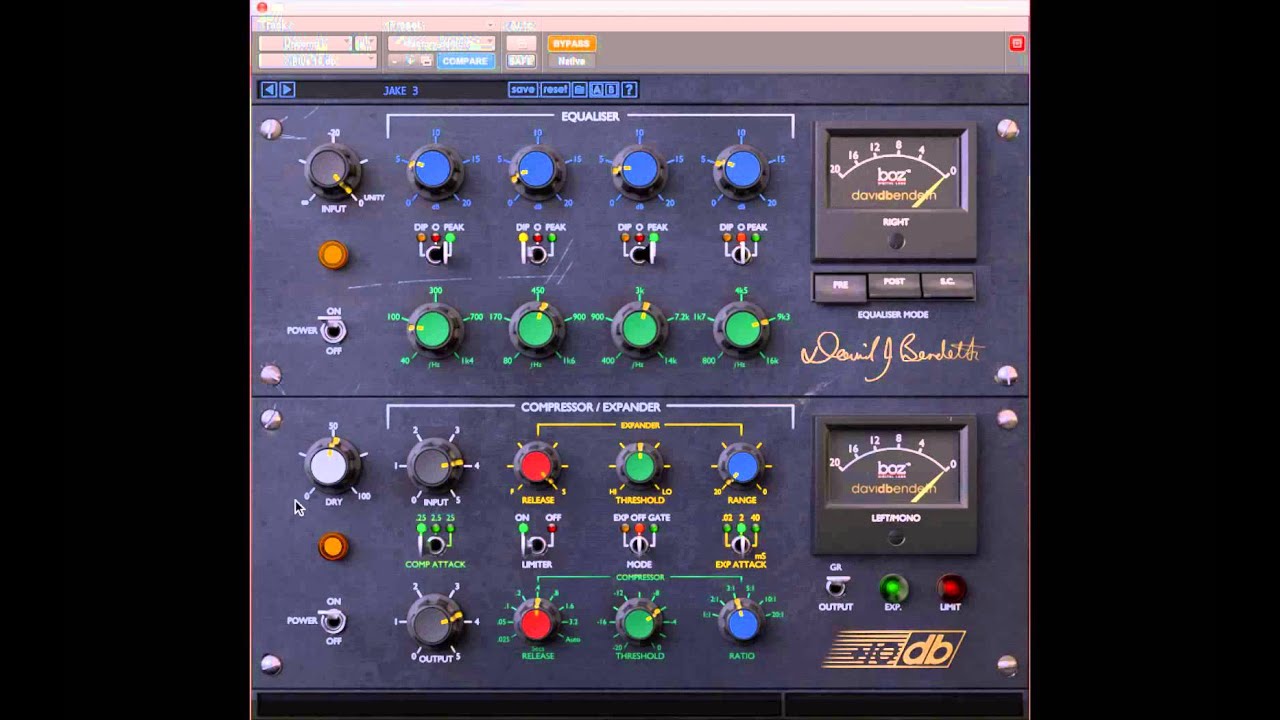This screenshot has height=720, width=1280.
Task: Open the insert selector dropdown below track
Action: pos(317,61)
